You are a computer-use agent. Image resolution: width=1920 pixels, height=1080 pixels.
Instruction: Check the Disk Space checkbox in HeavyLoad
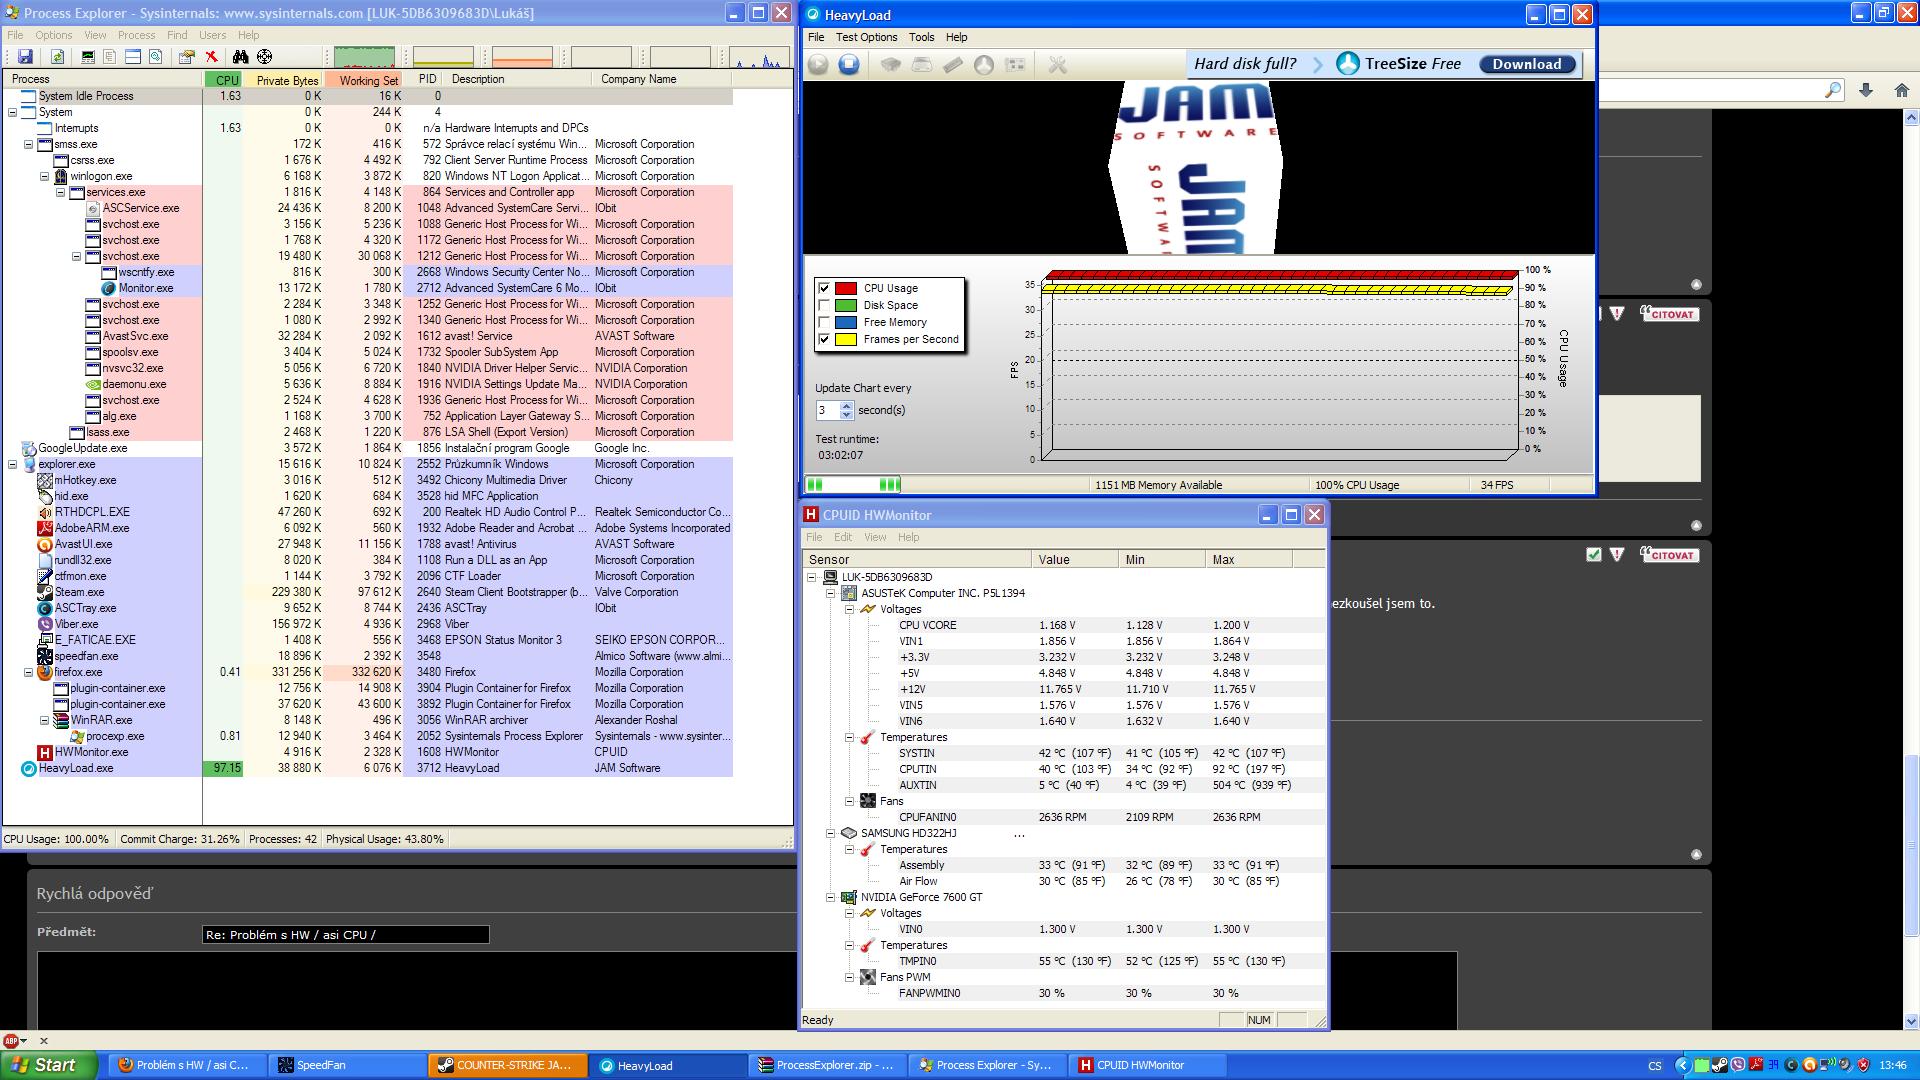[x=824, y=305]
